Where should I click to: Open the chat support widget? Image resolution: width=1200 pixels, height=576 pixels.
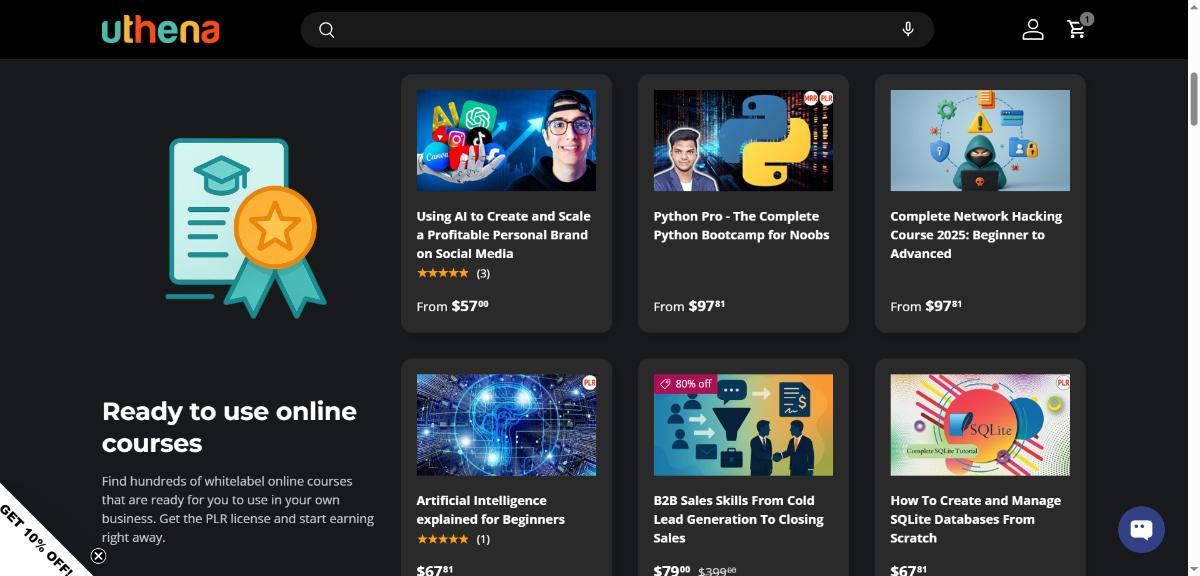[1141, 529]
